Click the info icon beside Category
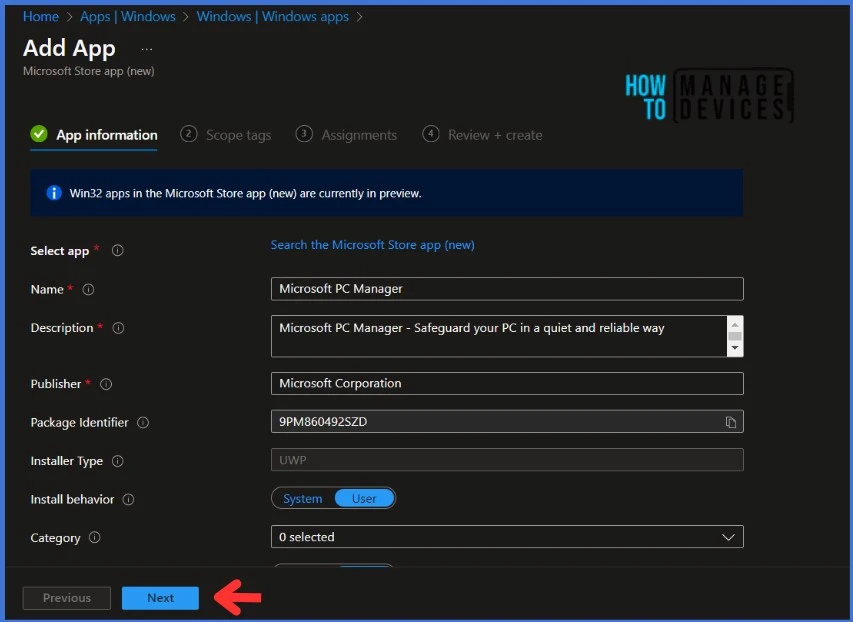853x622 pixels. [95, 538]
